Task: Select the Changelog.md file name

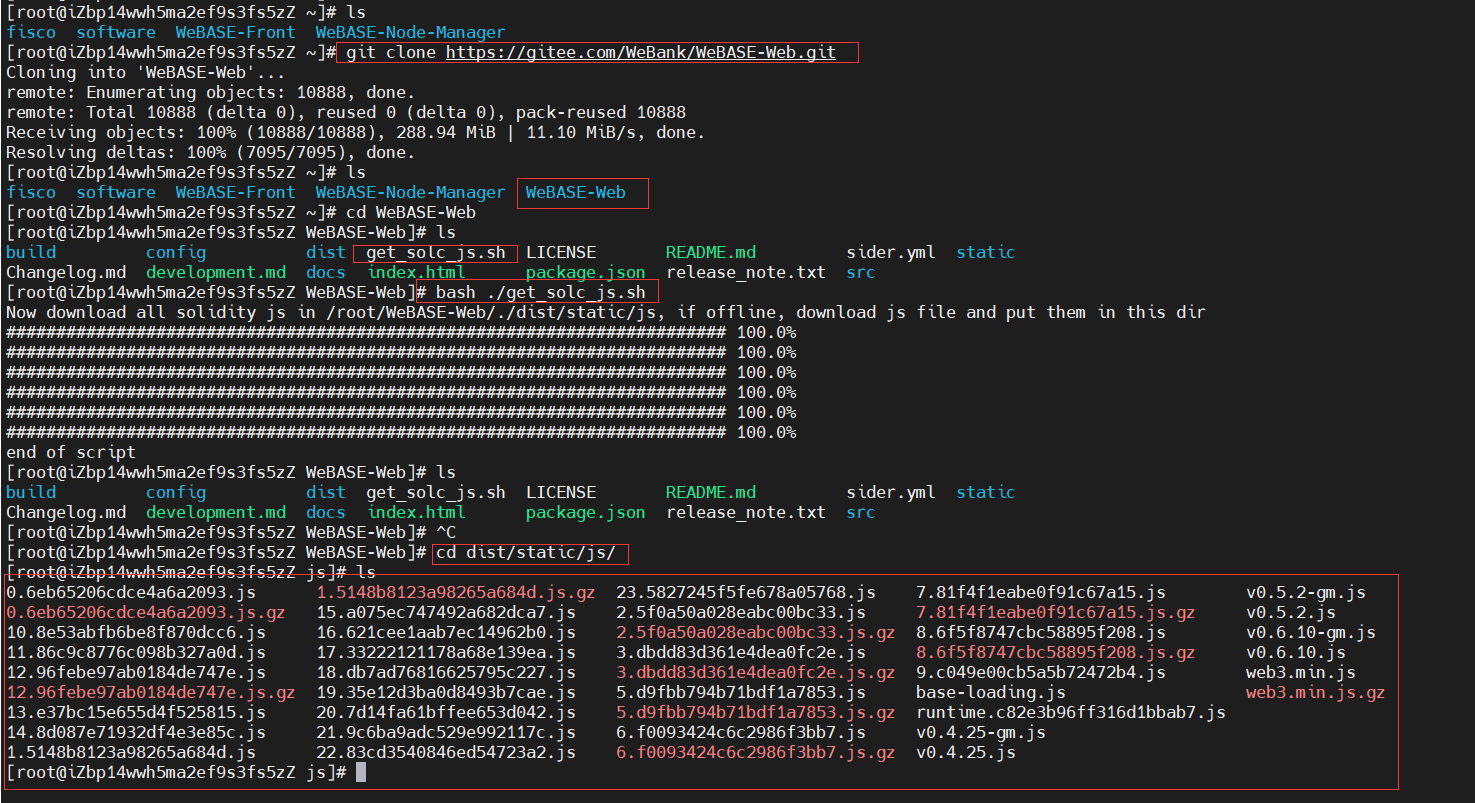Action: (x=65, y=272)
